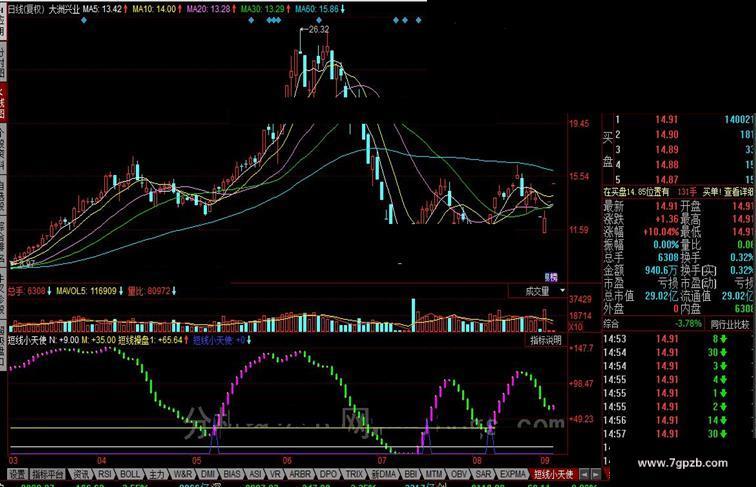
Task: Switch to the ASI indicator tab
Action: click(256, 474)
